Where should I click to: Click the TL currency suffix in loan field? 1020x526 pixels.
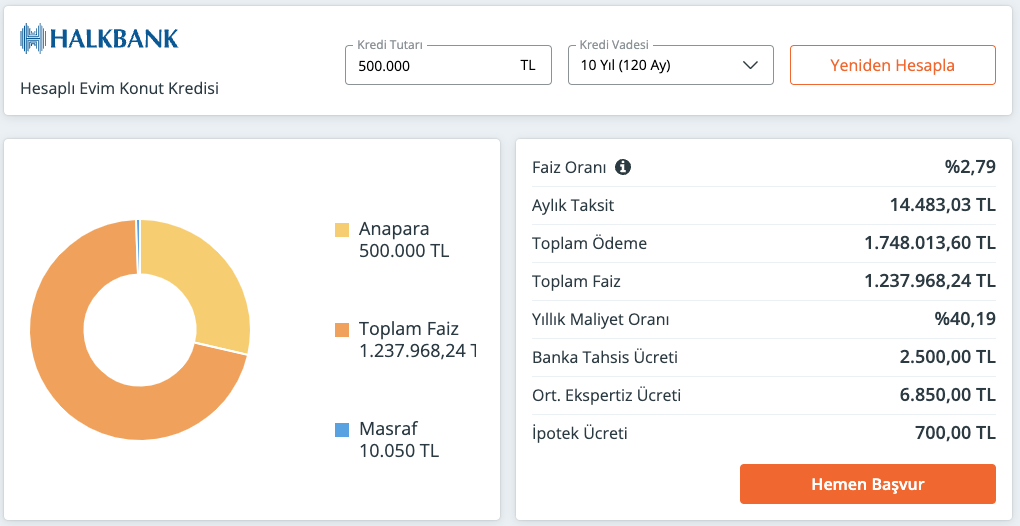528,65
